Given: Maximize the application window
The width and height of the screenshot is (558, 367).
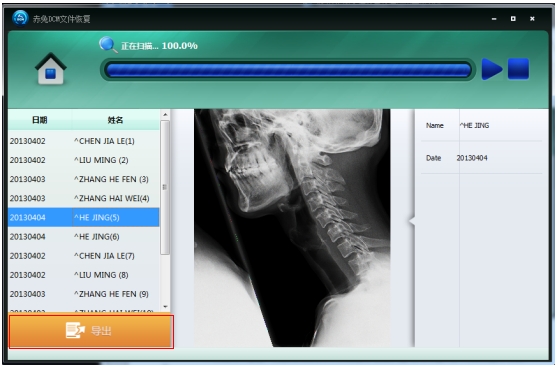Looking at the screenshot, I should (513, 19).
